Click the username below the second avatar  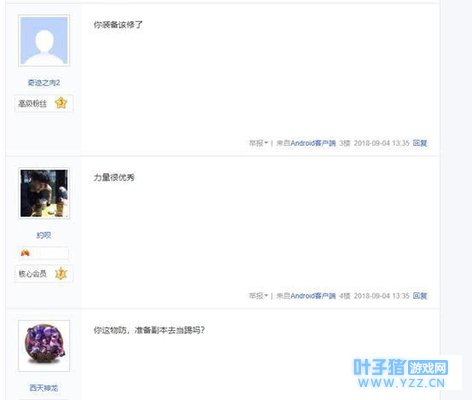click(44, 235)
